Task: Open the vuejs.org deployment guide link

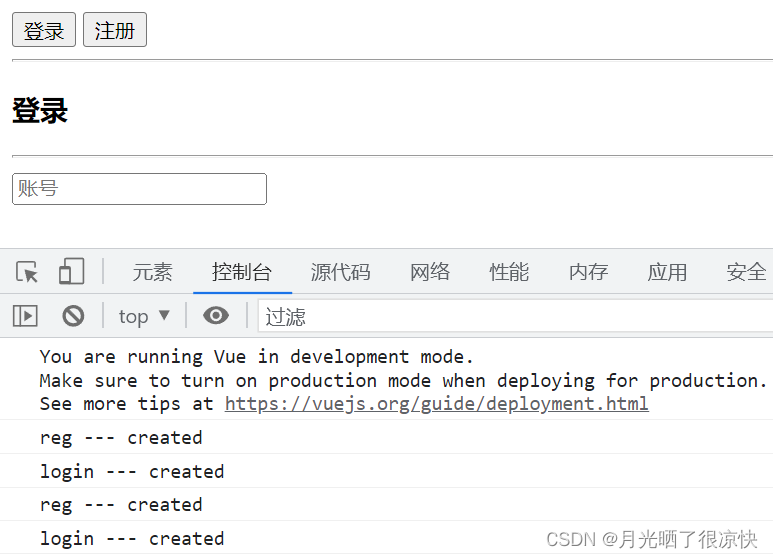Action: tap(436, 404)
